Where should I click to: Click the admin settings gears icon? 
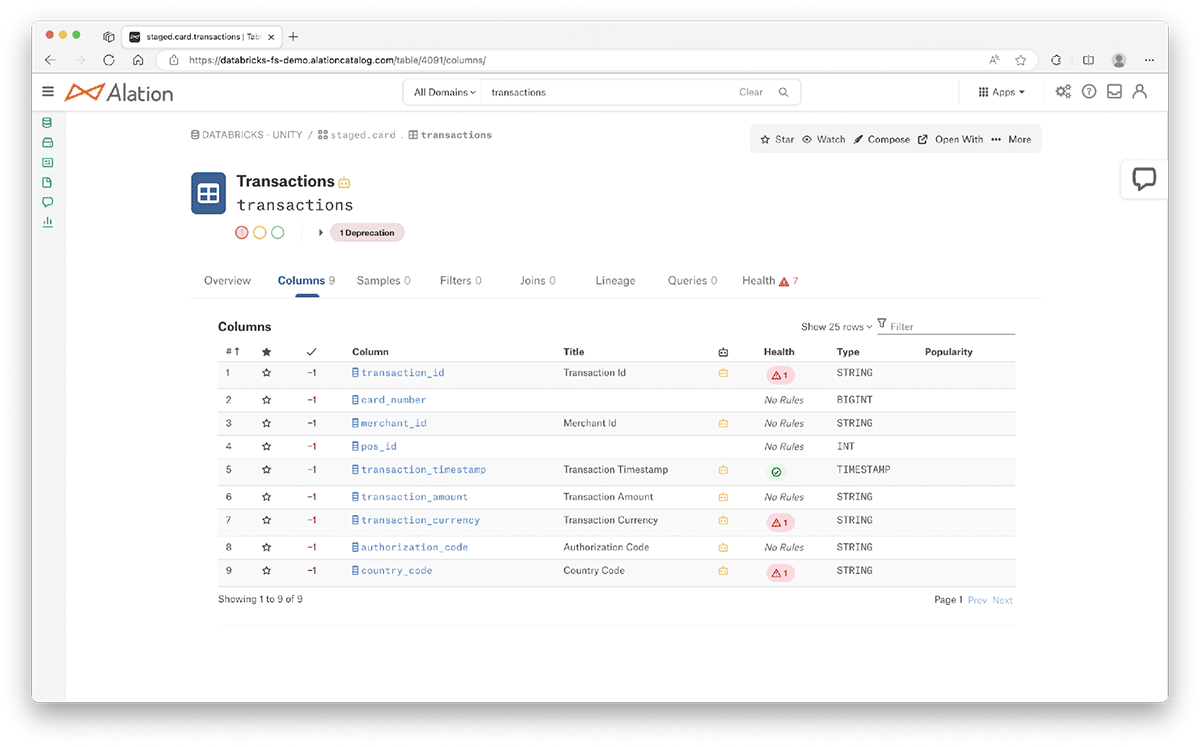[x=1063, y=92]
